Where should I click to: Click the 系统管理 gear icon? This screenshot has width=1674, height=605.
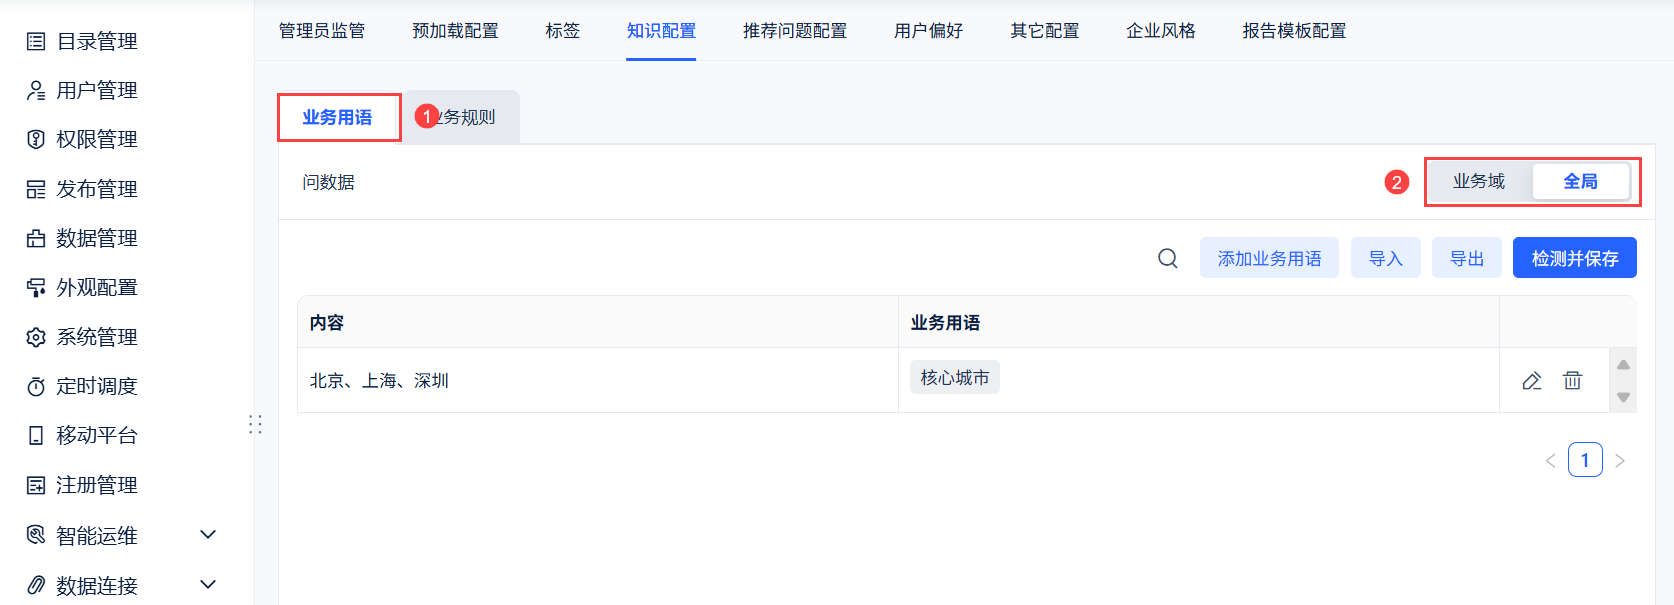point(36,337)
